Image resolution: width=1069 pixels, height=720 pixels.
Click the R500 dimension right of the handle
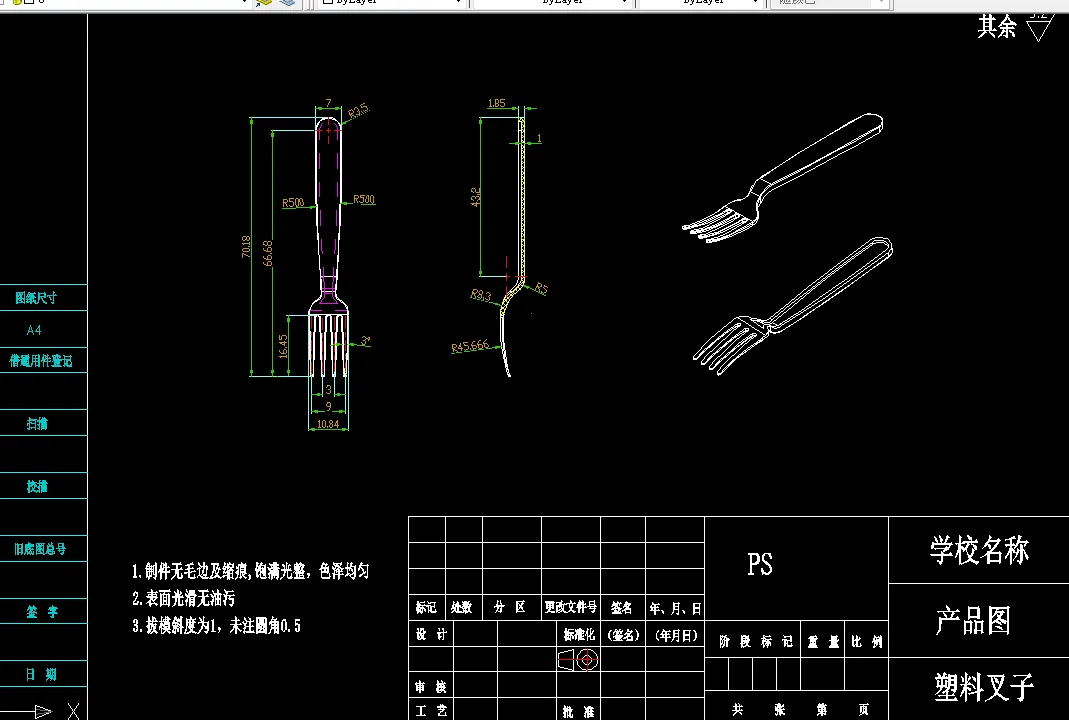pyautogui.click(x=364, y=199)
